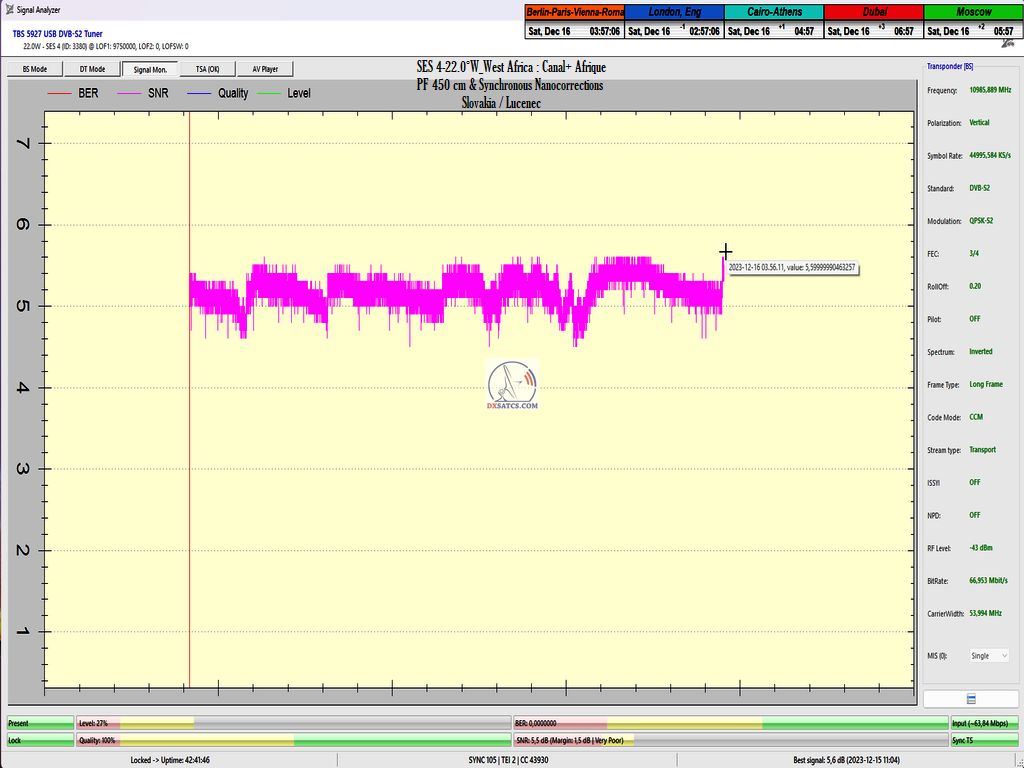This screenshot has width=1024, height=768.
Task: Click the red vertical marker on graph
Action: (x=189, y=400)
